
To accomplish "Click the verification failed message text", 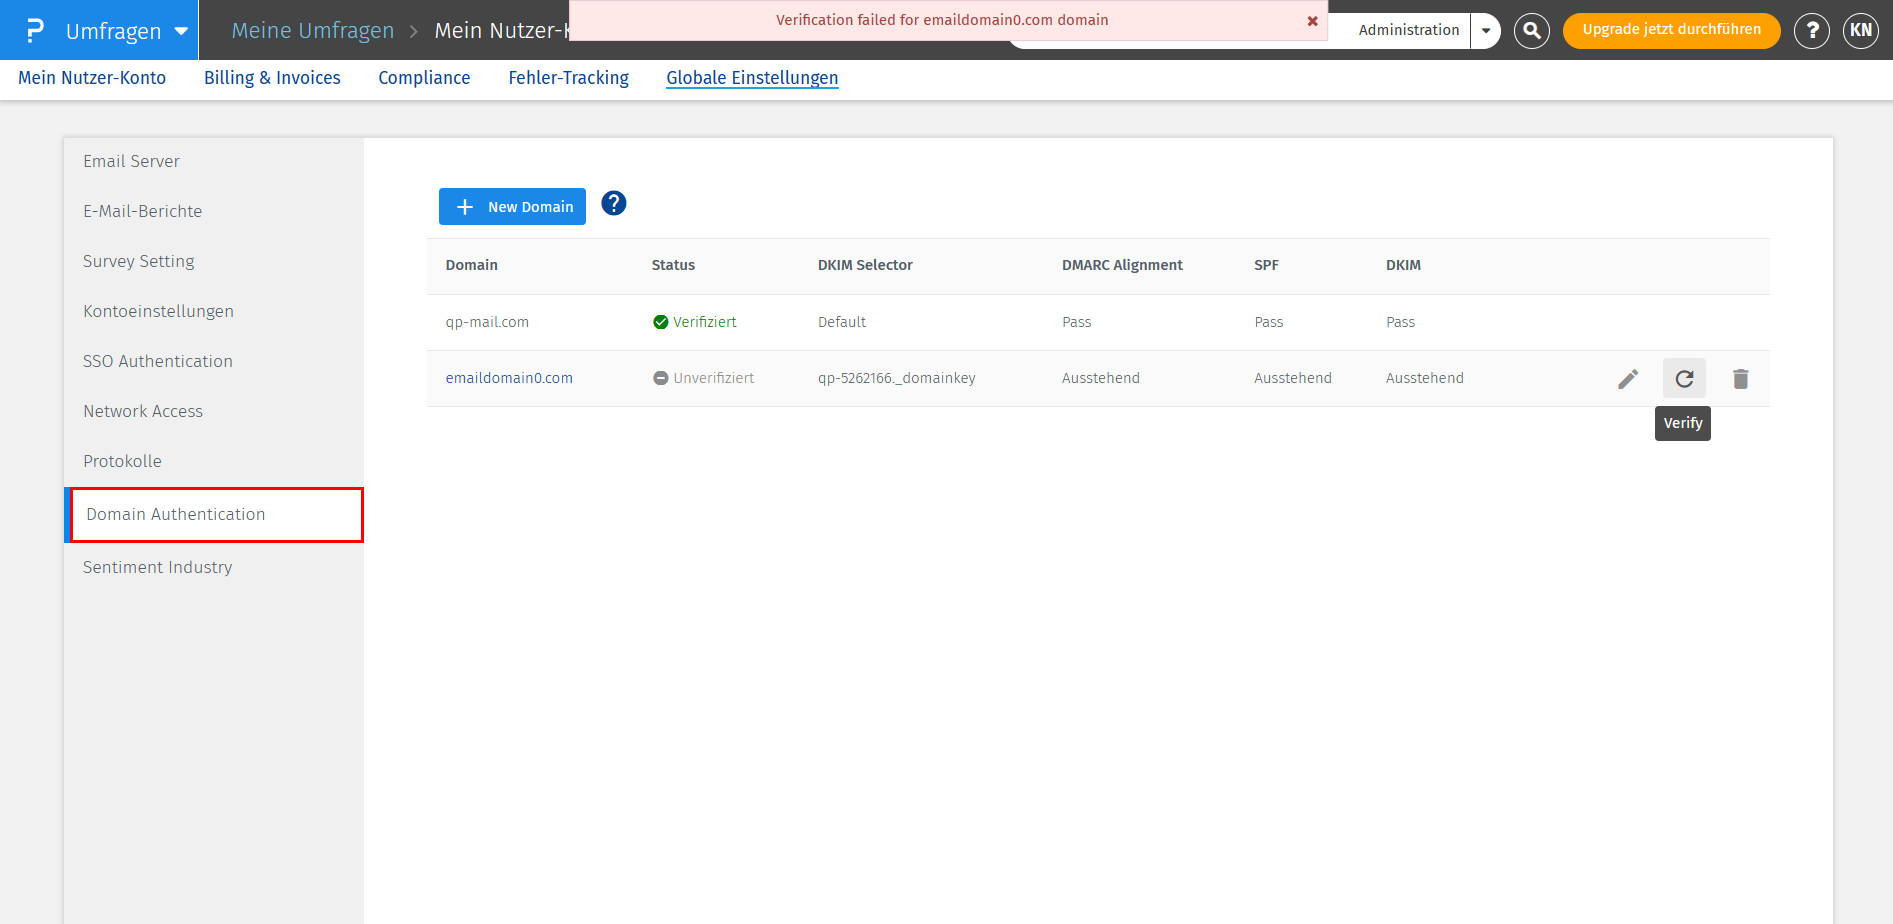I will pyautogui.click(x=942, y=20).
